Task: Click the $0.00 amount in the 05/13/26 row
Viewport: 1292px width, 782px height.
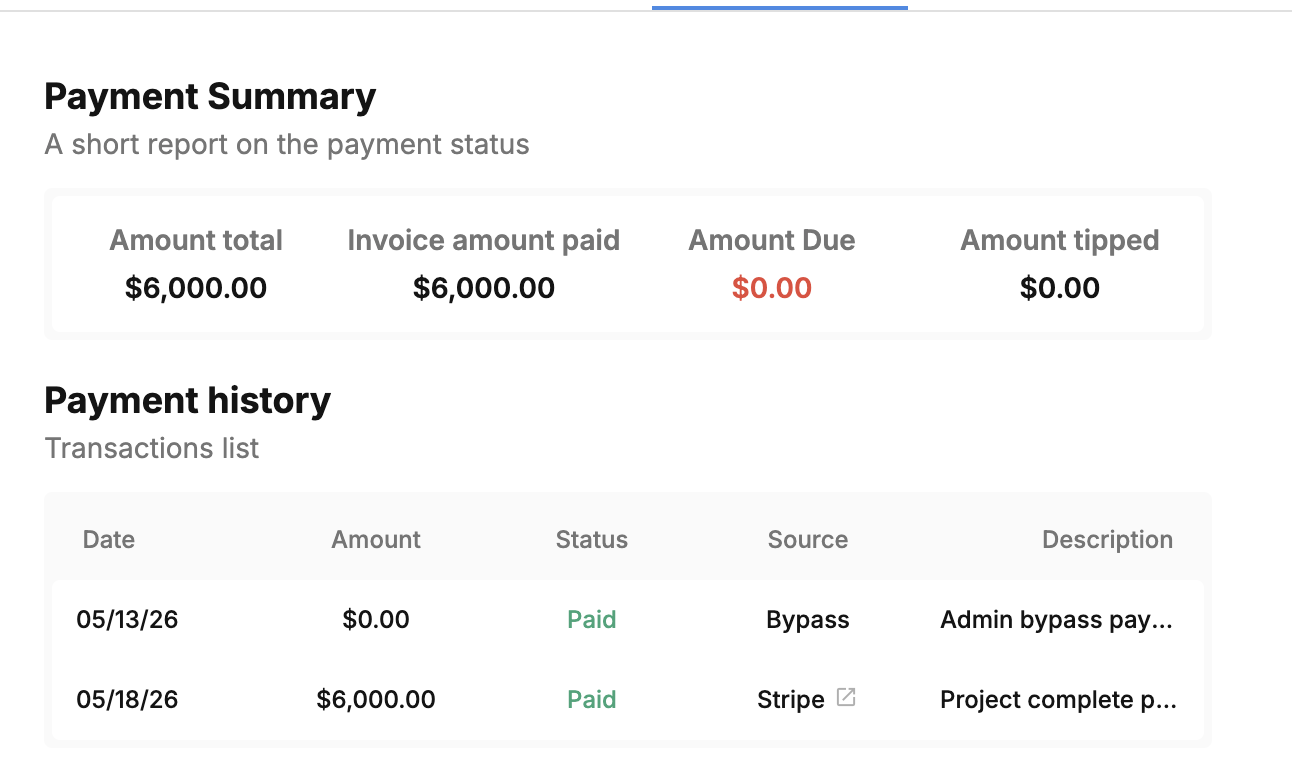Action: 376,620
